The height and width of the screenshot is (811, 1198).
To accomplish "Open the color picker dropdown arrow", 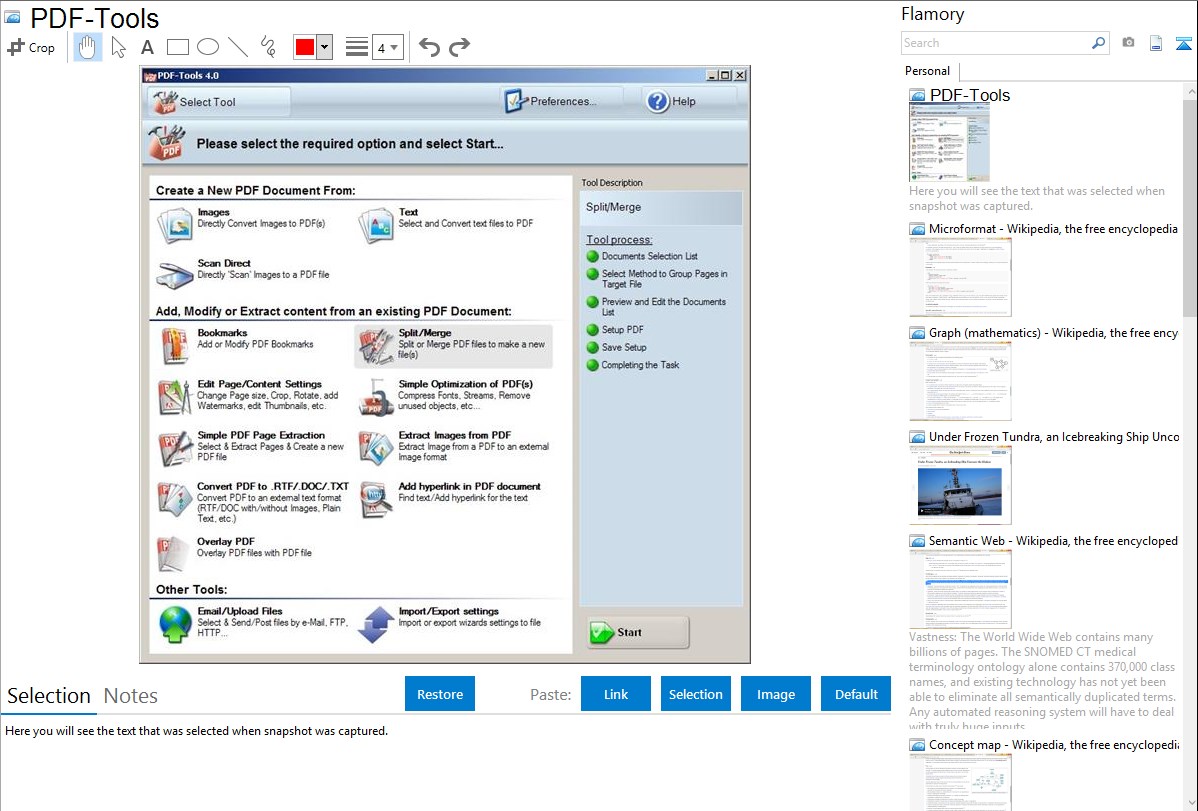I will pos(325,47).
